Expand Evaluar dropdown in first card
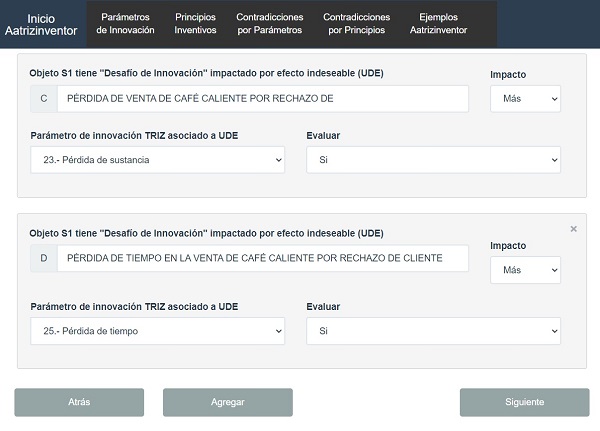 433,160
